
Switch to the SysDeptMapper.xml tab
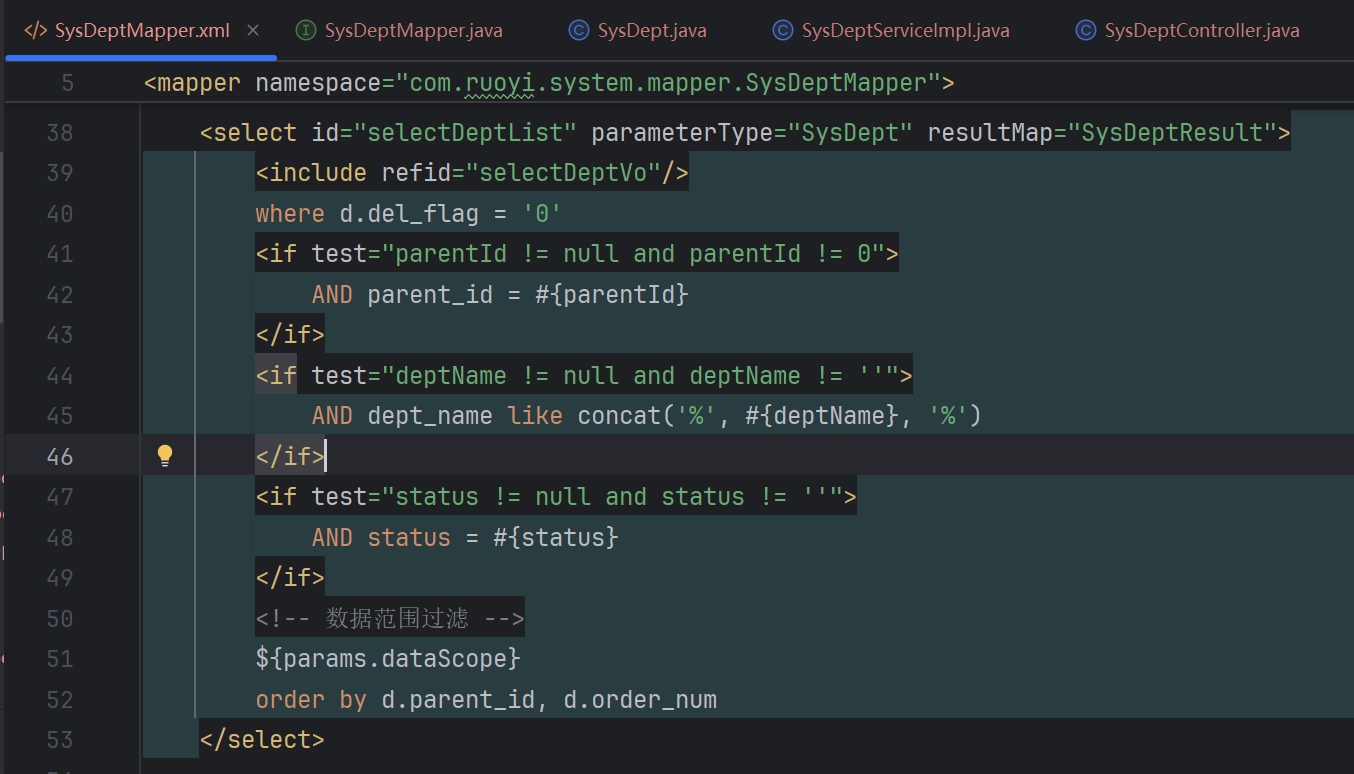142,31
